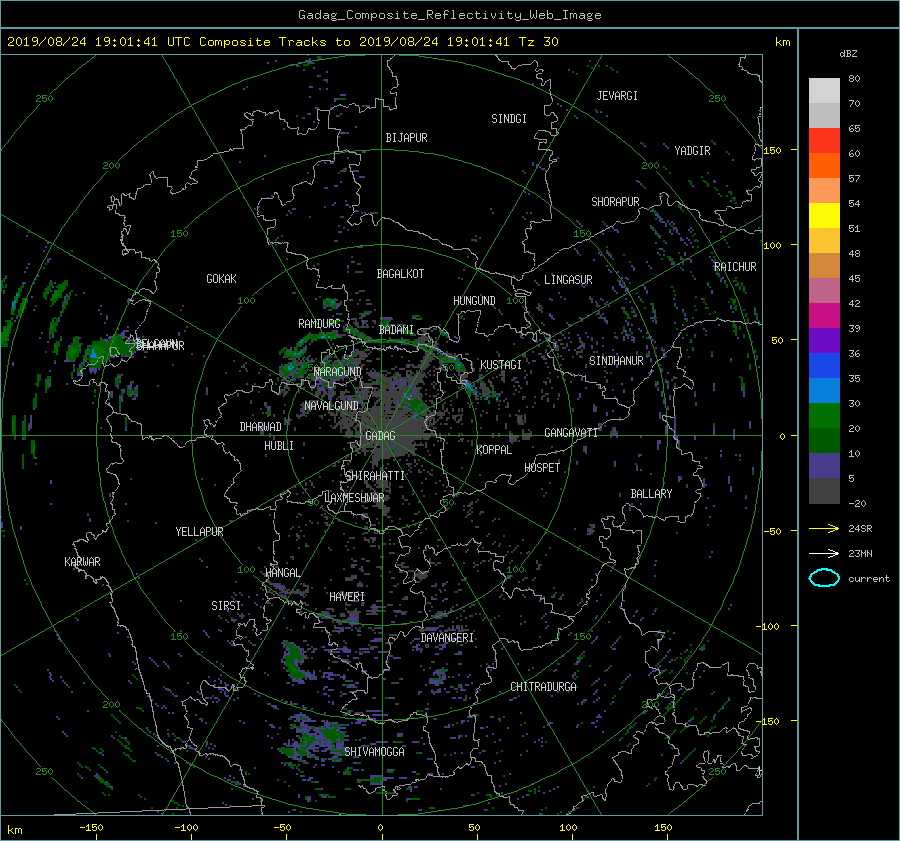Viewport: 900px width, 841px height.
Task: Click the Gadag_Composite_Reflectivity_Web_Image title
Action: click(449, 15)
